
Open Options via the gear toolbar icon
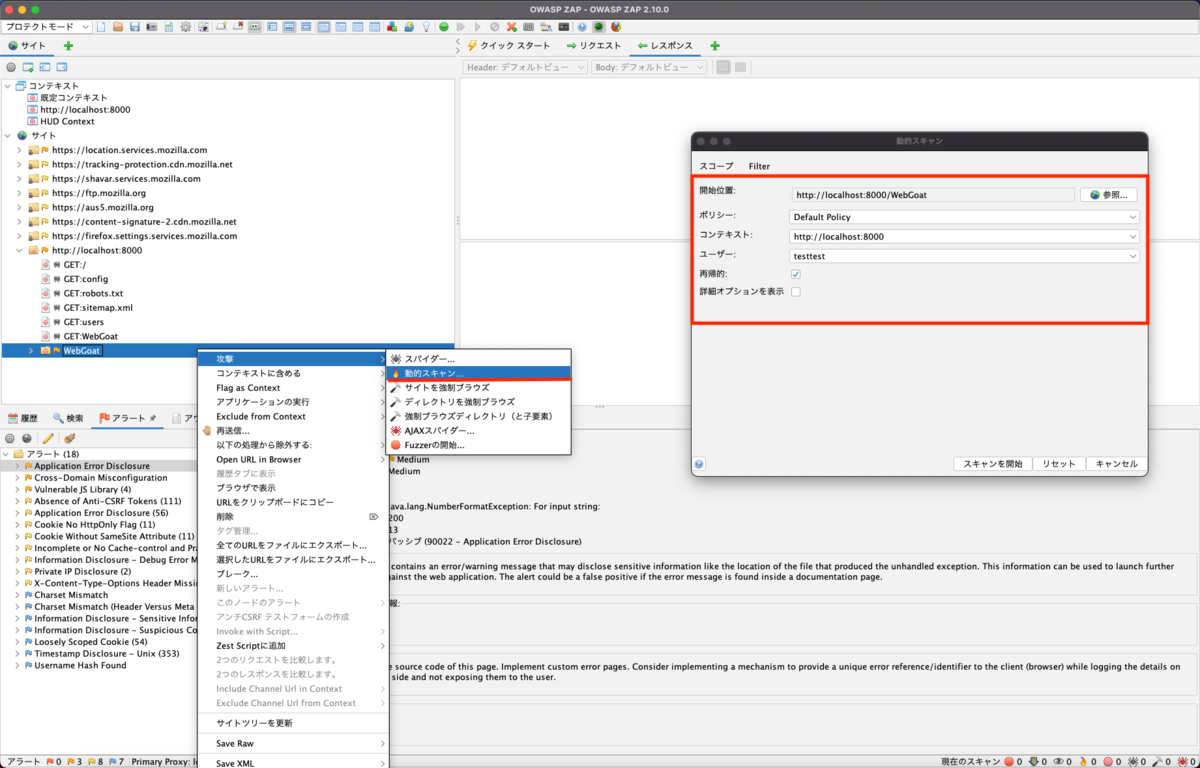tap(185, 27)
